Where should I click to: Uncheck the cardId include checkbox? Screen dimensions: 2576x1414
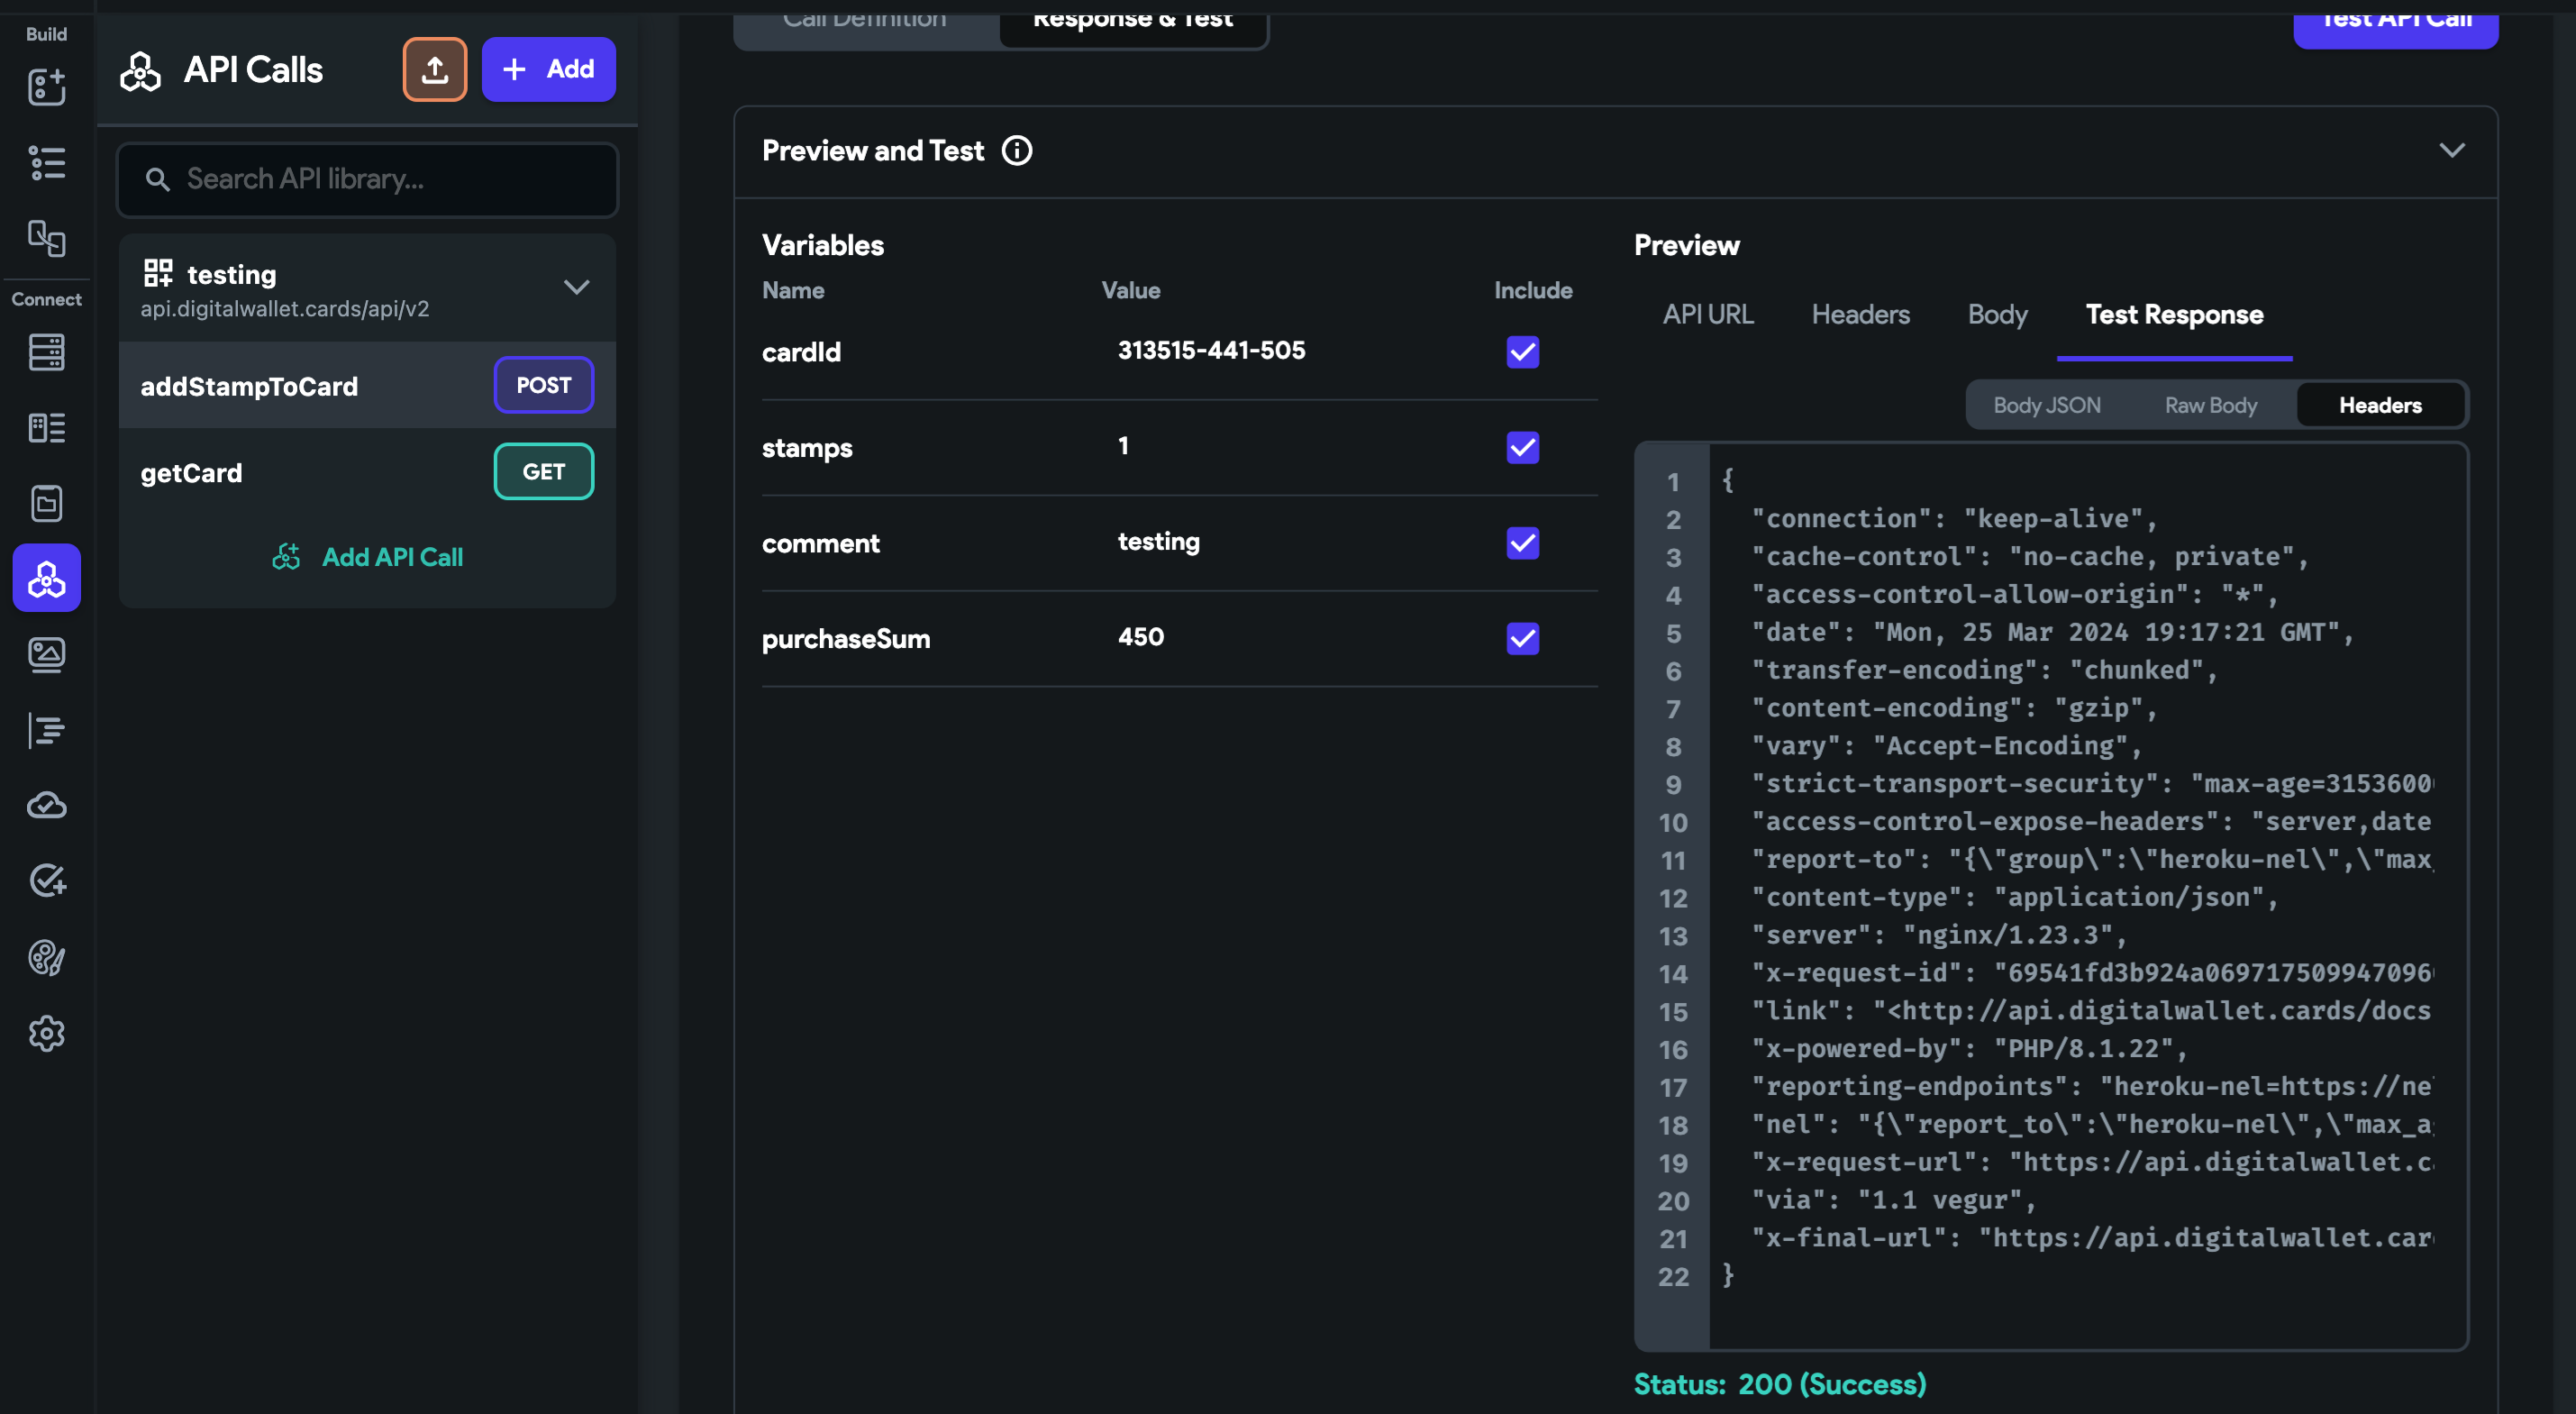tap(1522, 352)
